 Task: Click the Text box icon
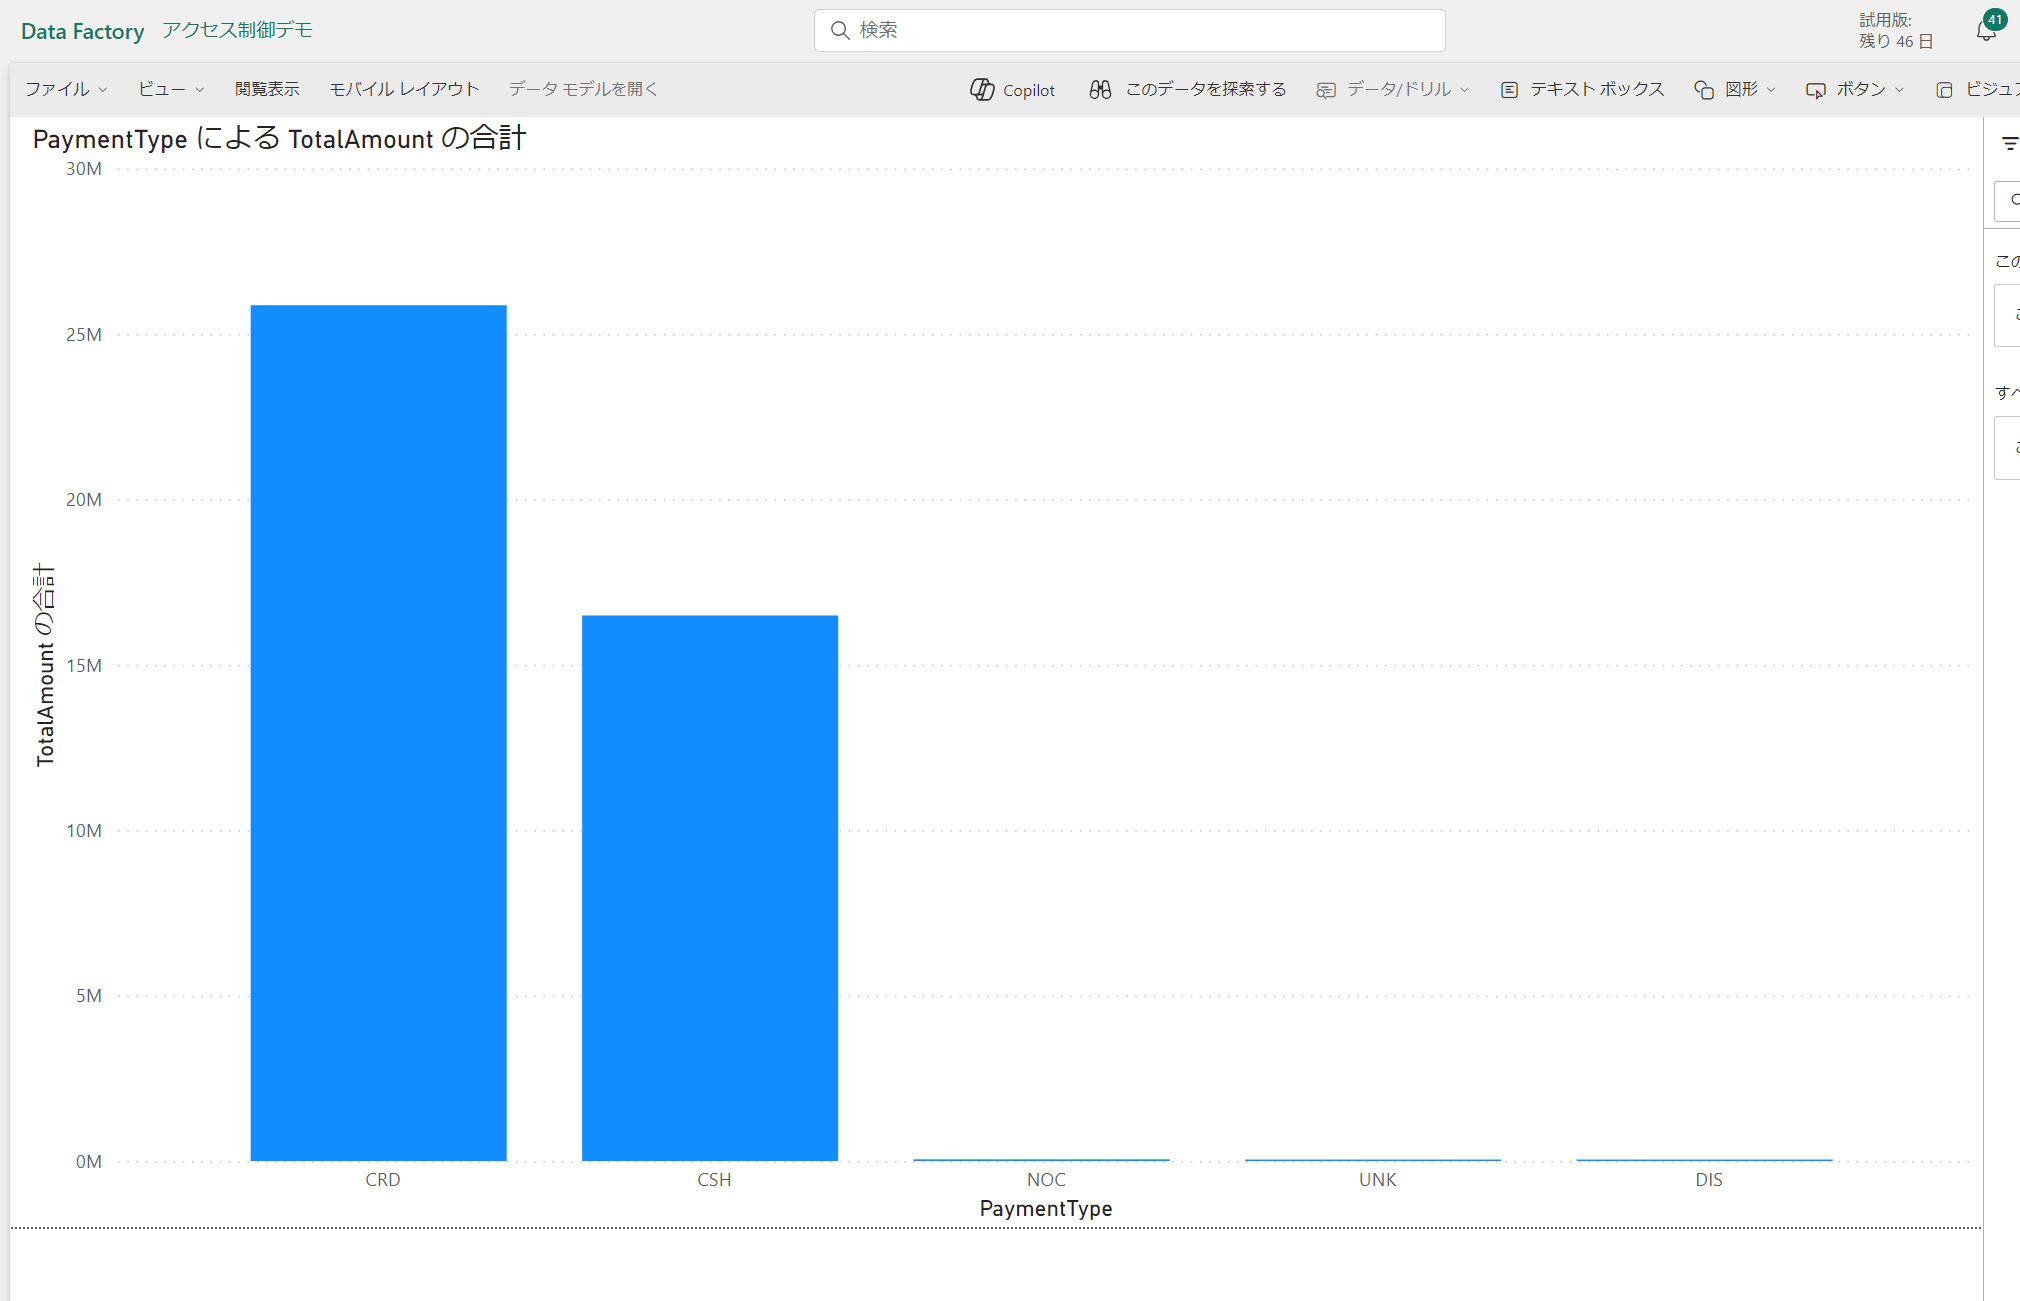[1509, 90]
